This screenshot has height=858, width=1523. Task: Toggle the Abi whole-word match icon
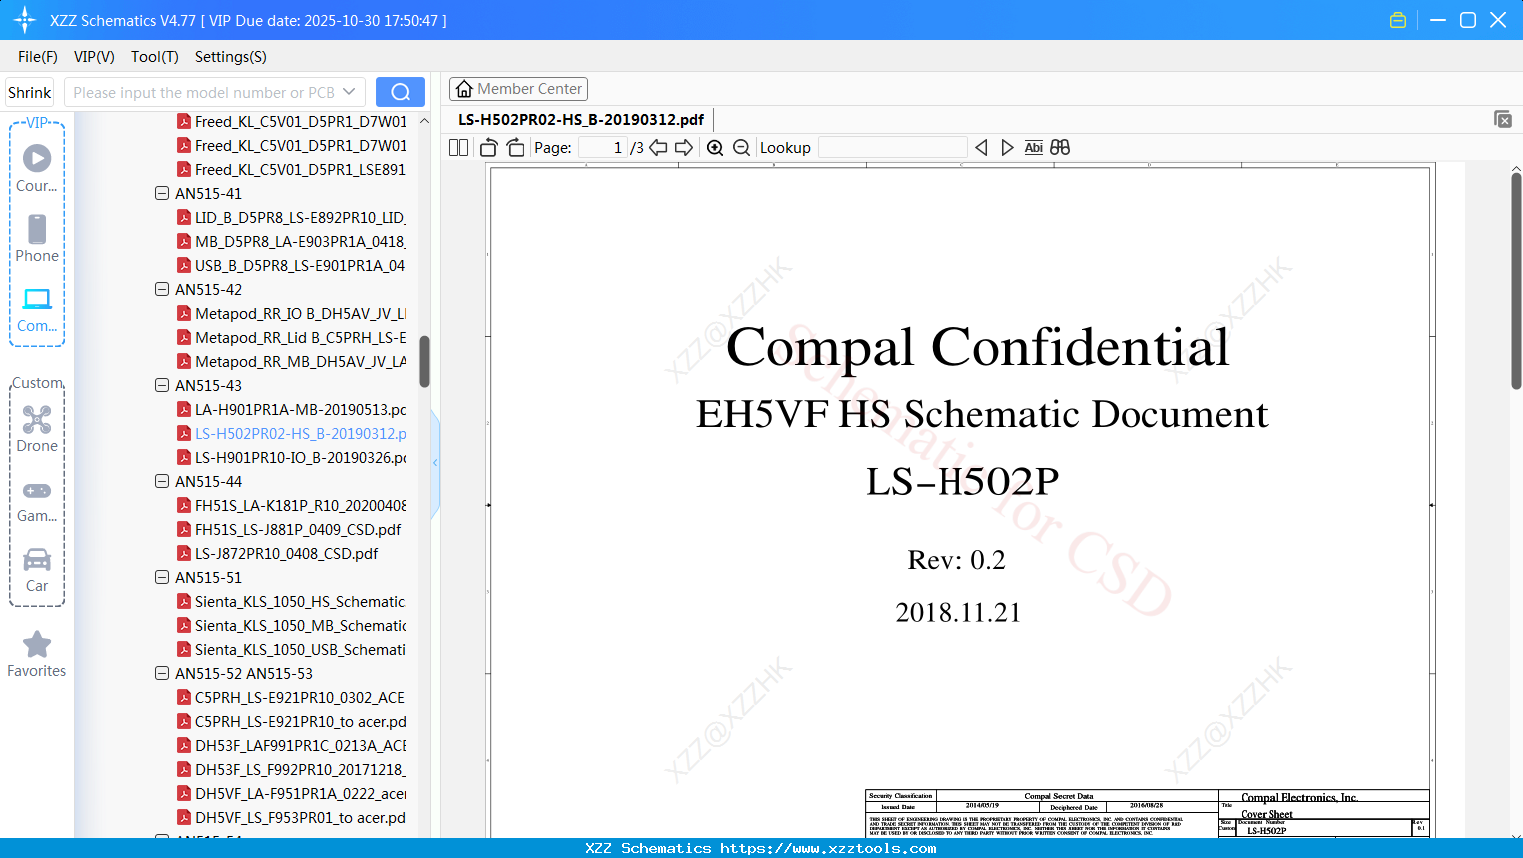pyautogui.click(x=1034, y=148)
